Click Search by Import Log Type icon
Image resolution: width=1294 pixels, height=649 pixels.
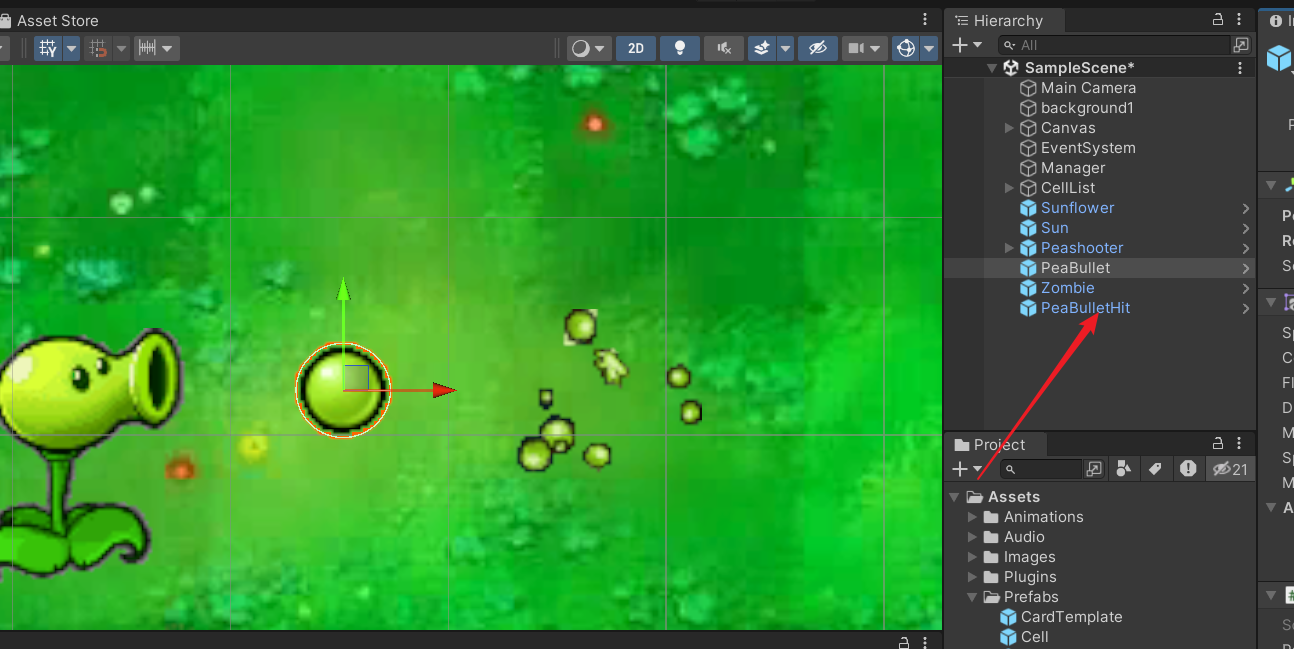(x=1188, y=469)
